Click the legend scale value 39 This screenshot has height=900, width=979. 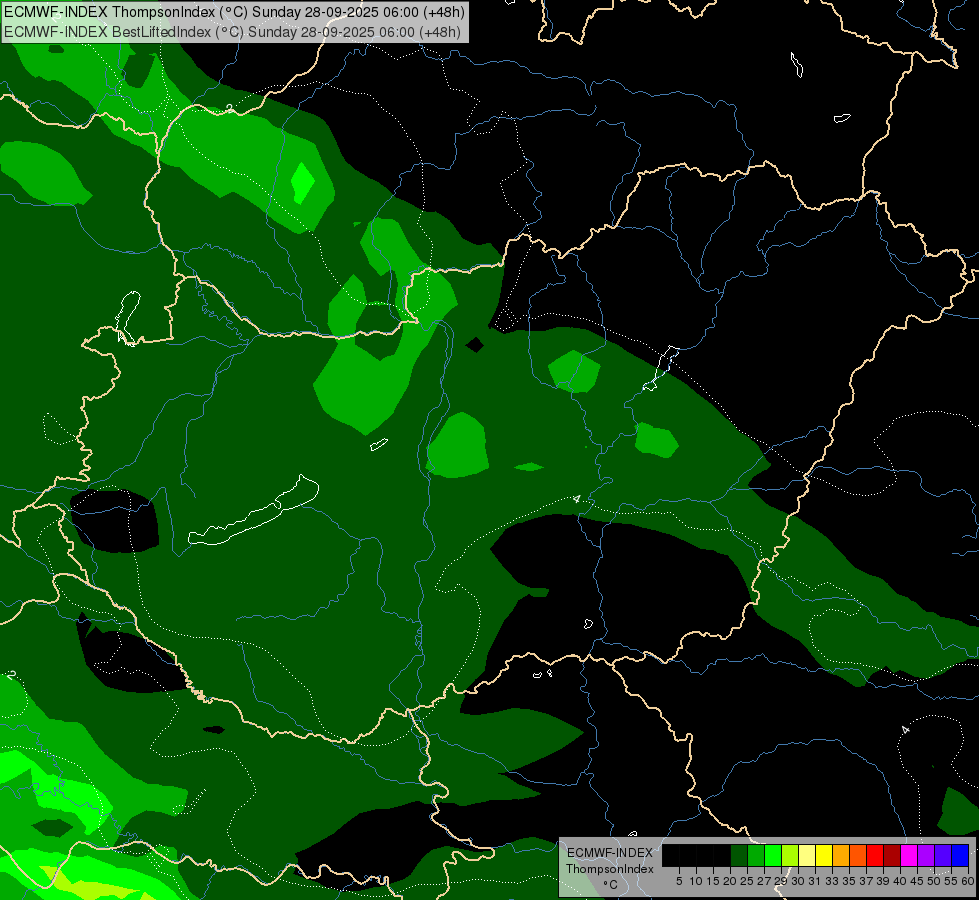point(883,881)
